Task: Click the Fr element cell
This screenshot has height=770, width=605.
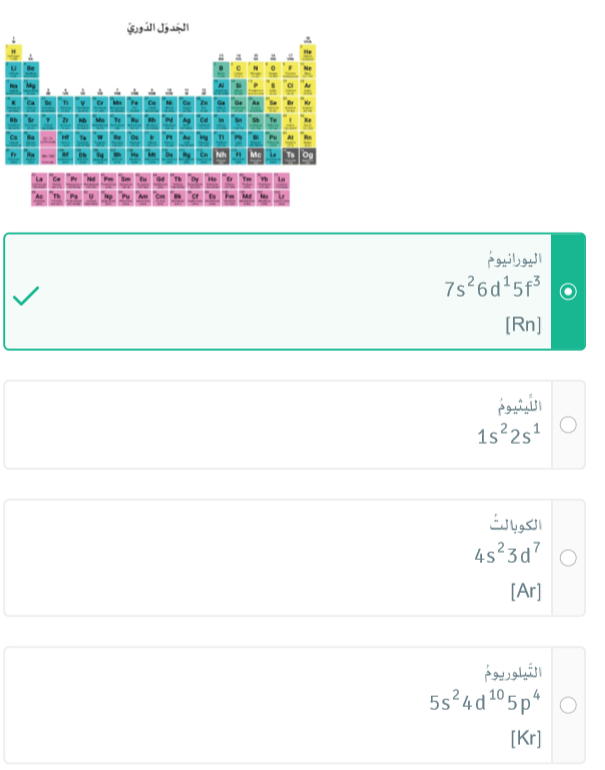Action: [14, 155]
